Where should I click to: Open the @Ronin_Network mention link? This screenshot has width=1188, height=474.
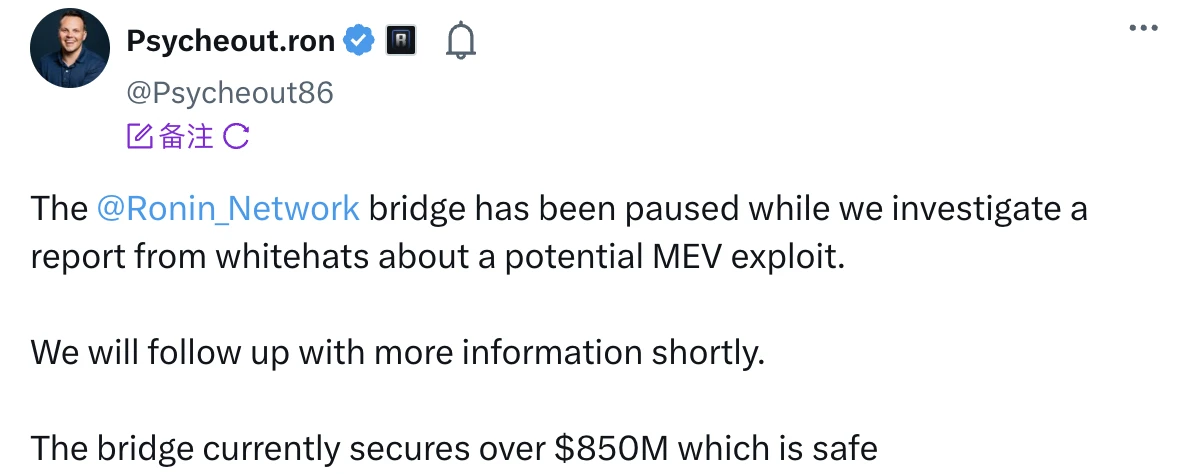pos(228,208)
